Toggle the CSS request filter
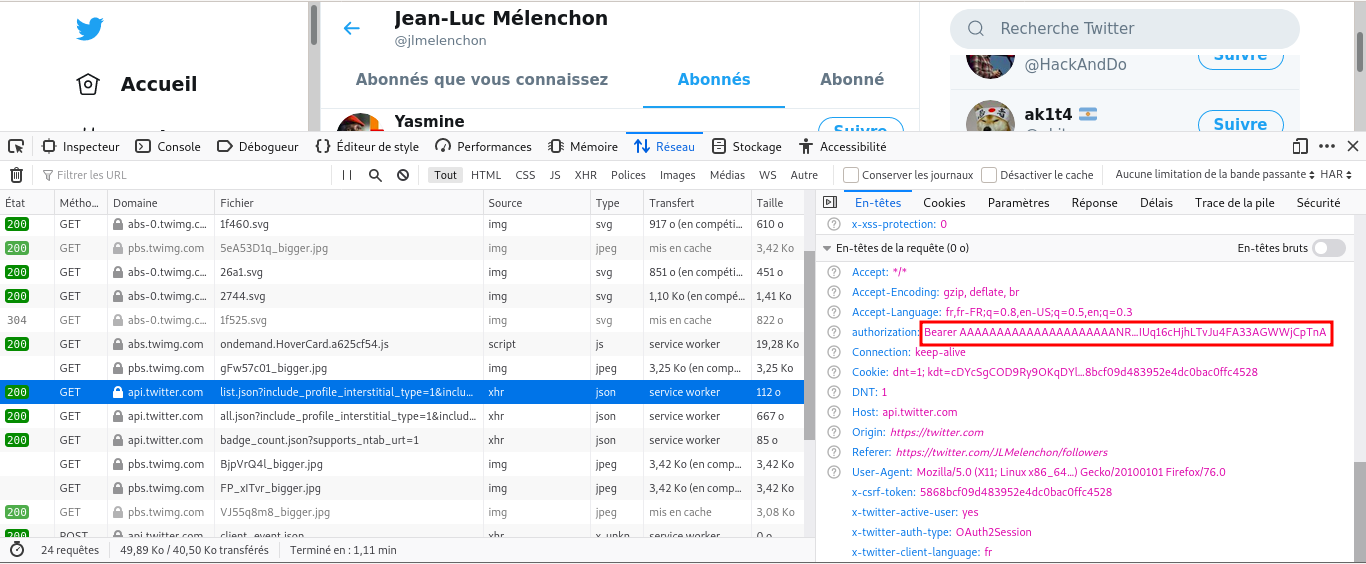The image size is (1366, 564). [x=526, y=175]
